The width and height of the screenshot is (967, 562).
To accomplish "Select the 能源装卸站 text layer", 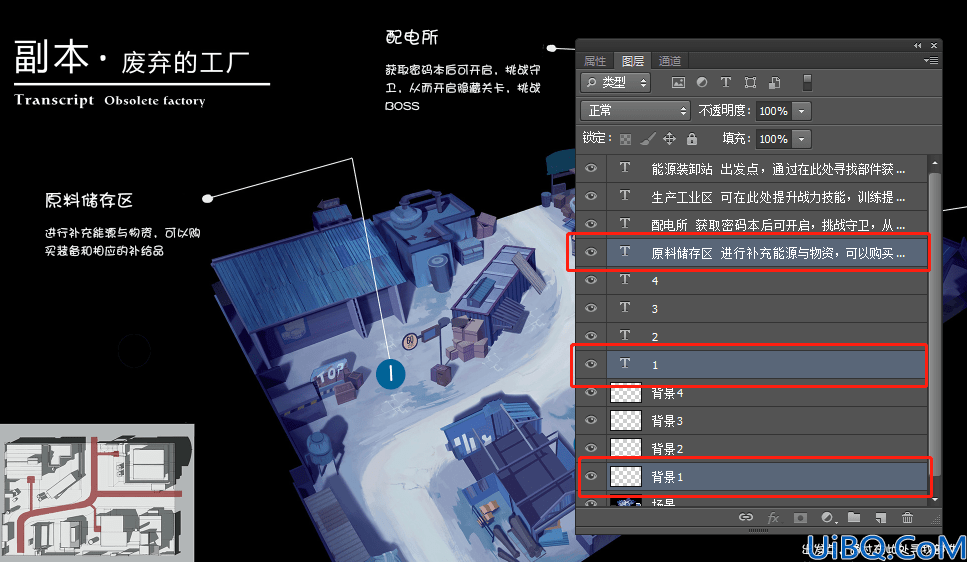I will pos(767,168).
